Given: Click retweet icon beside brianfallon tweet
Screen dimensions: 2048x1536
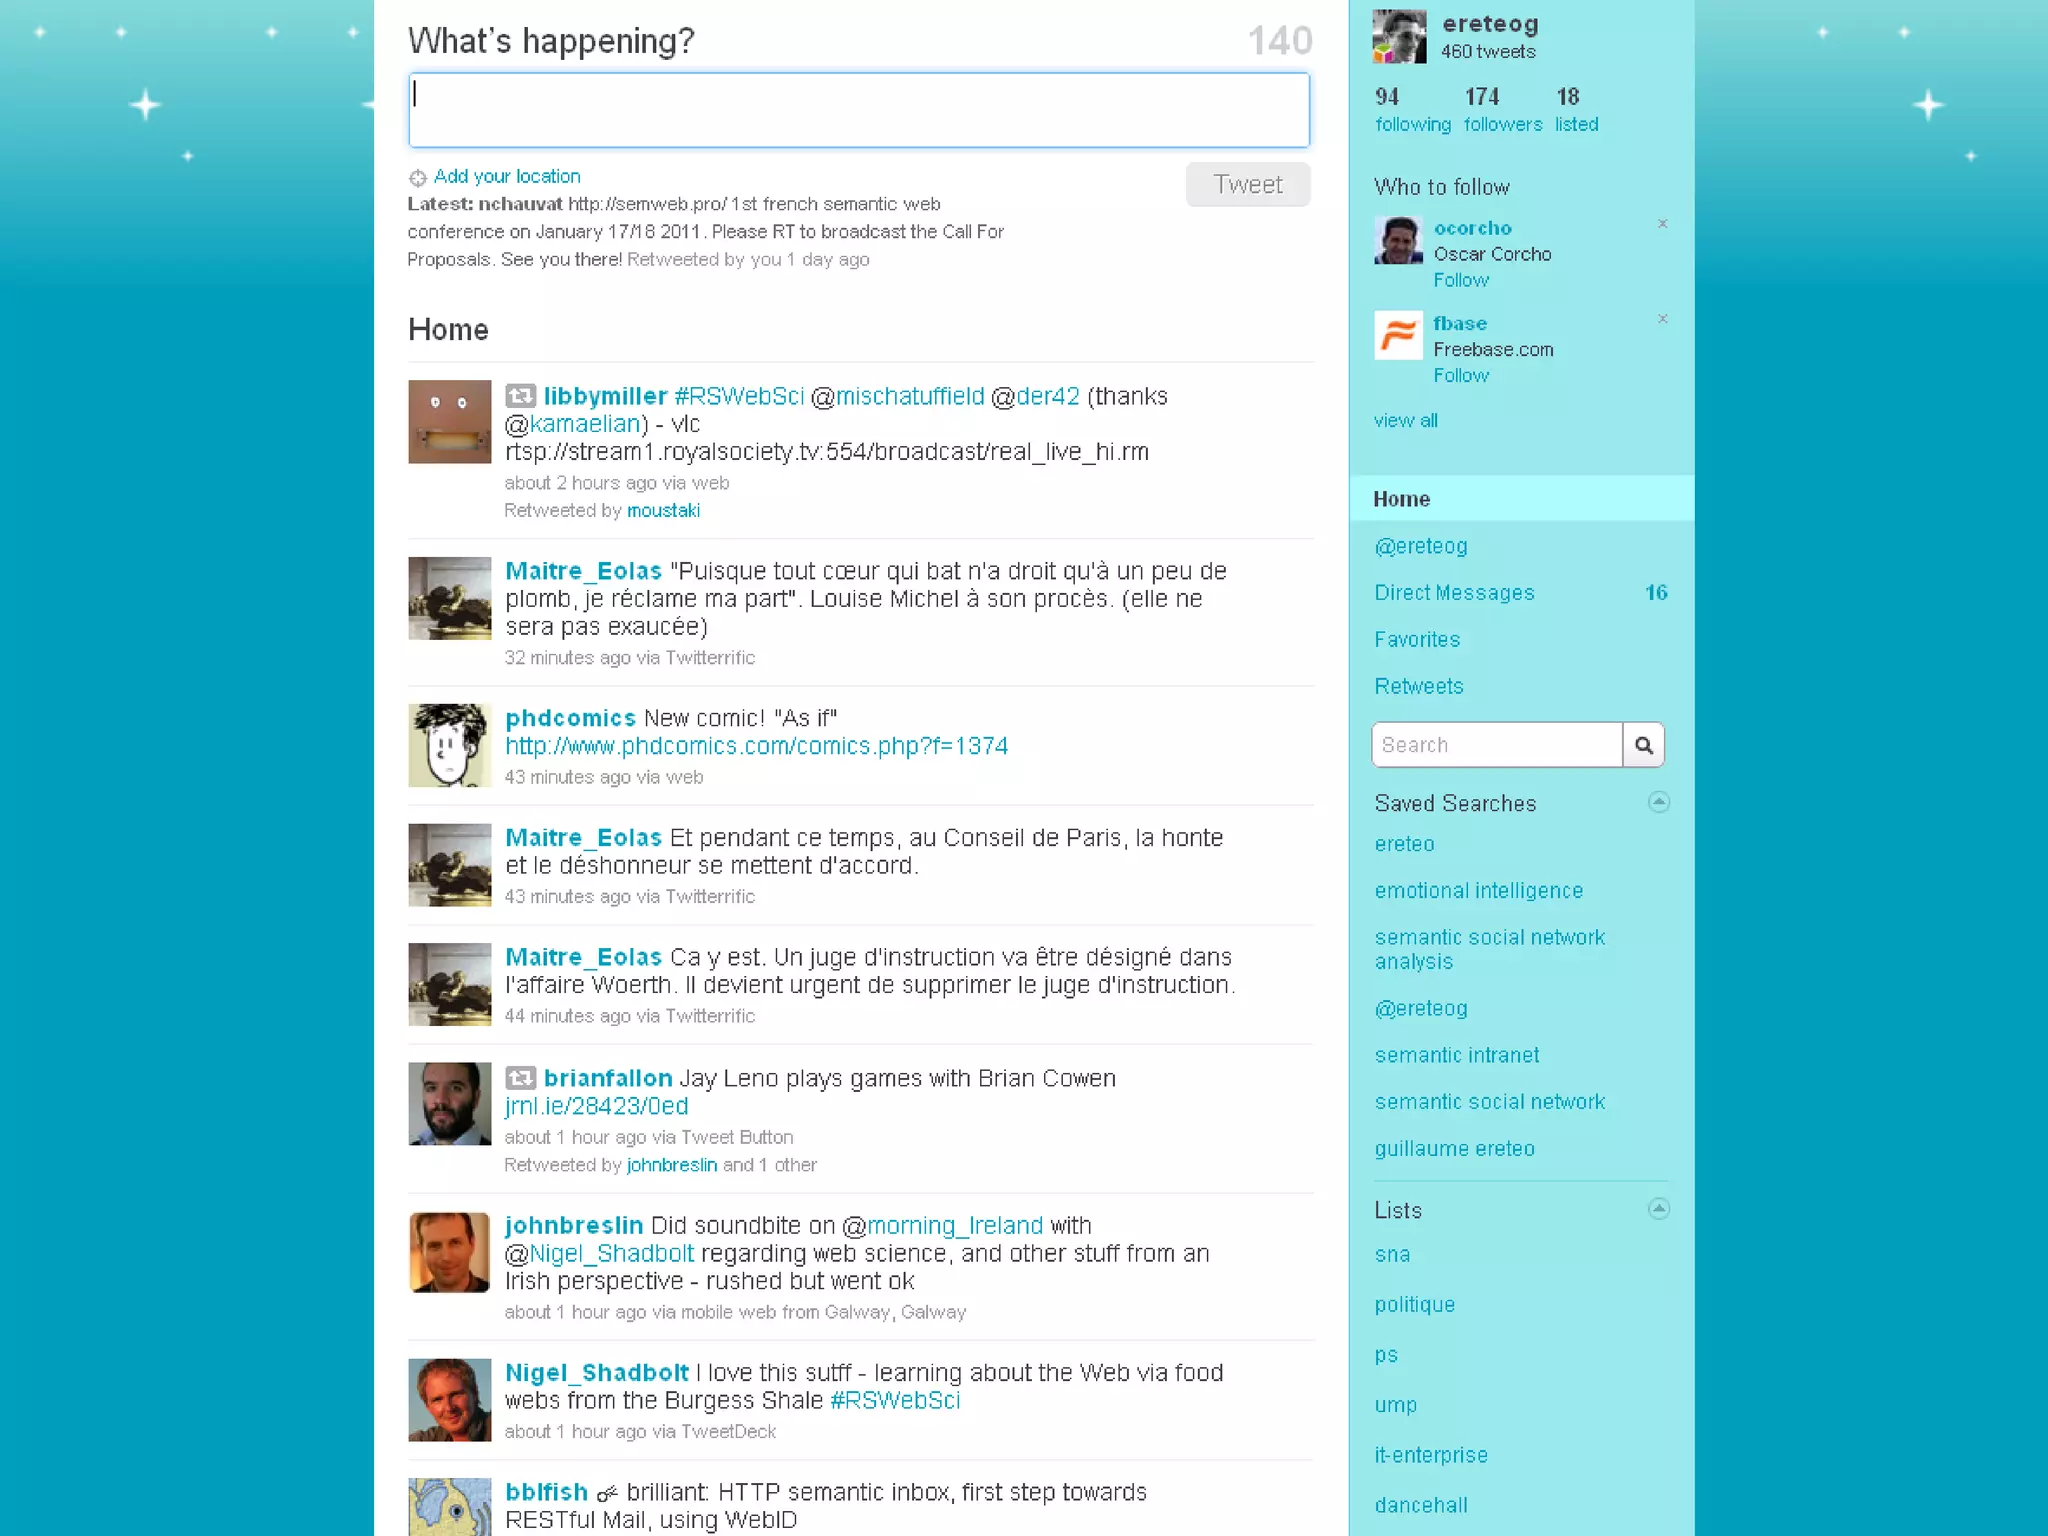Looking at the screenshot, I should point(520,1078).
